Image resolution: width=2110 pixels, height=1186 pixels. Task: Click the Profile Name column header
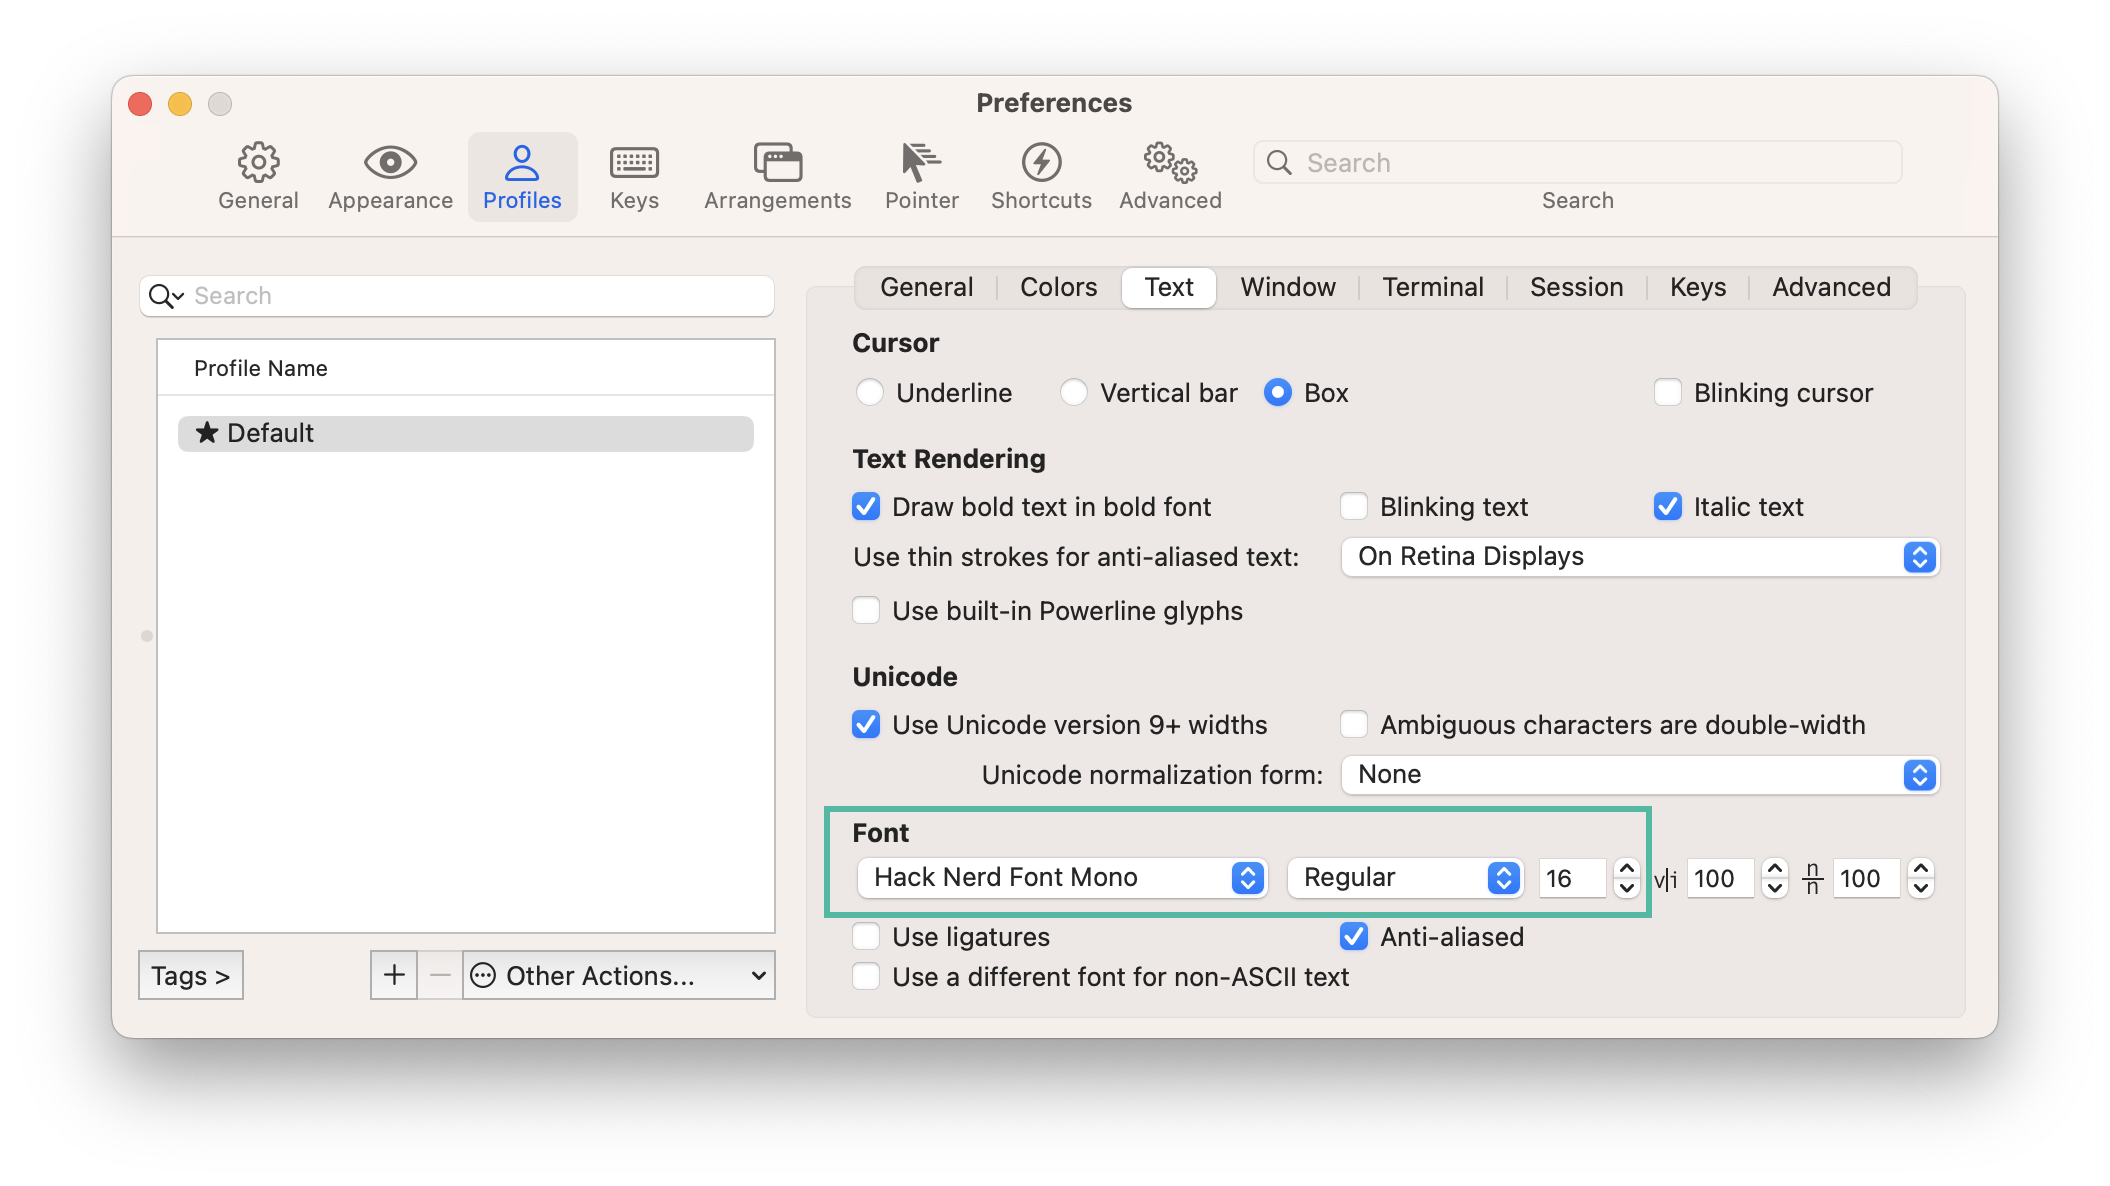click(x=465, y=368)
